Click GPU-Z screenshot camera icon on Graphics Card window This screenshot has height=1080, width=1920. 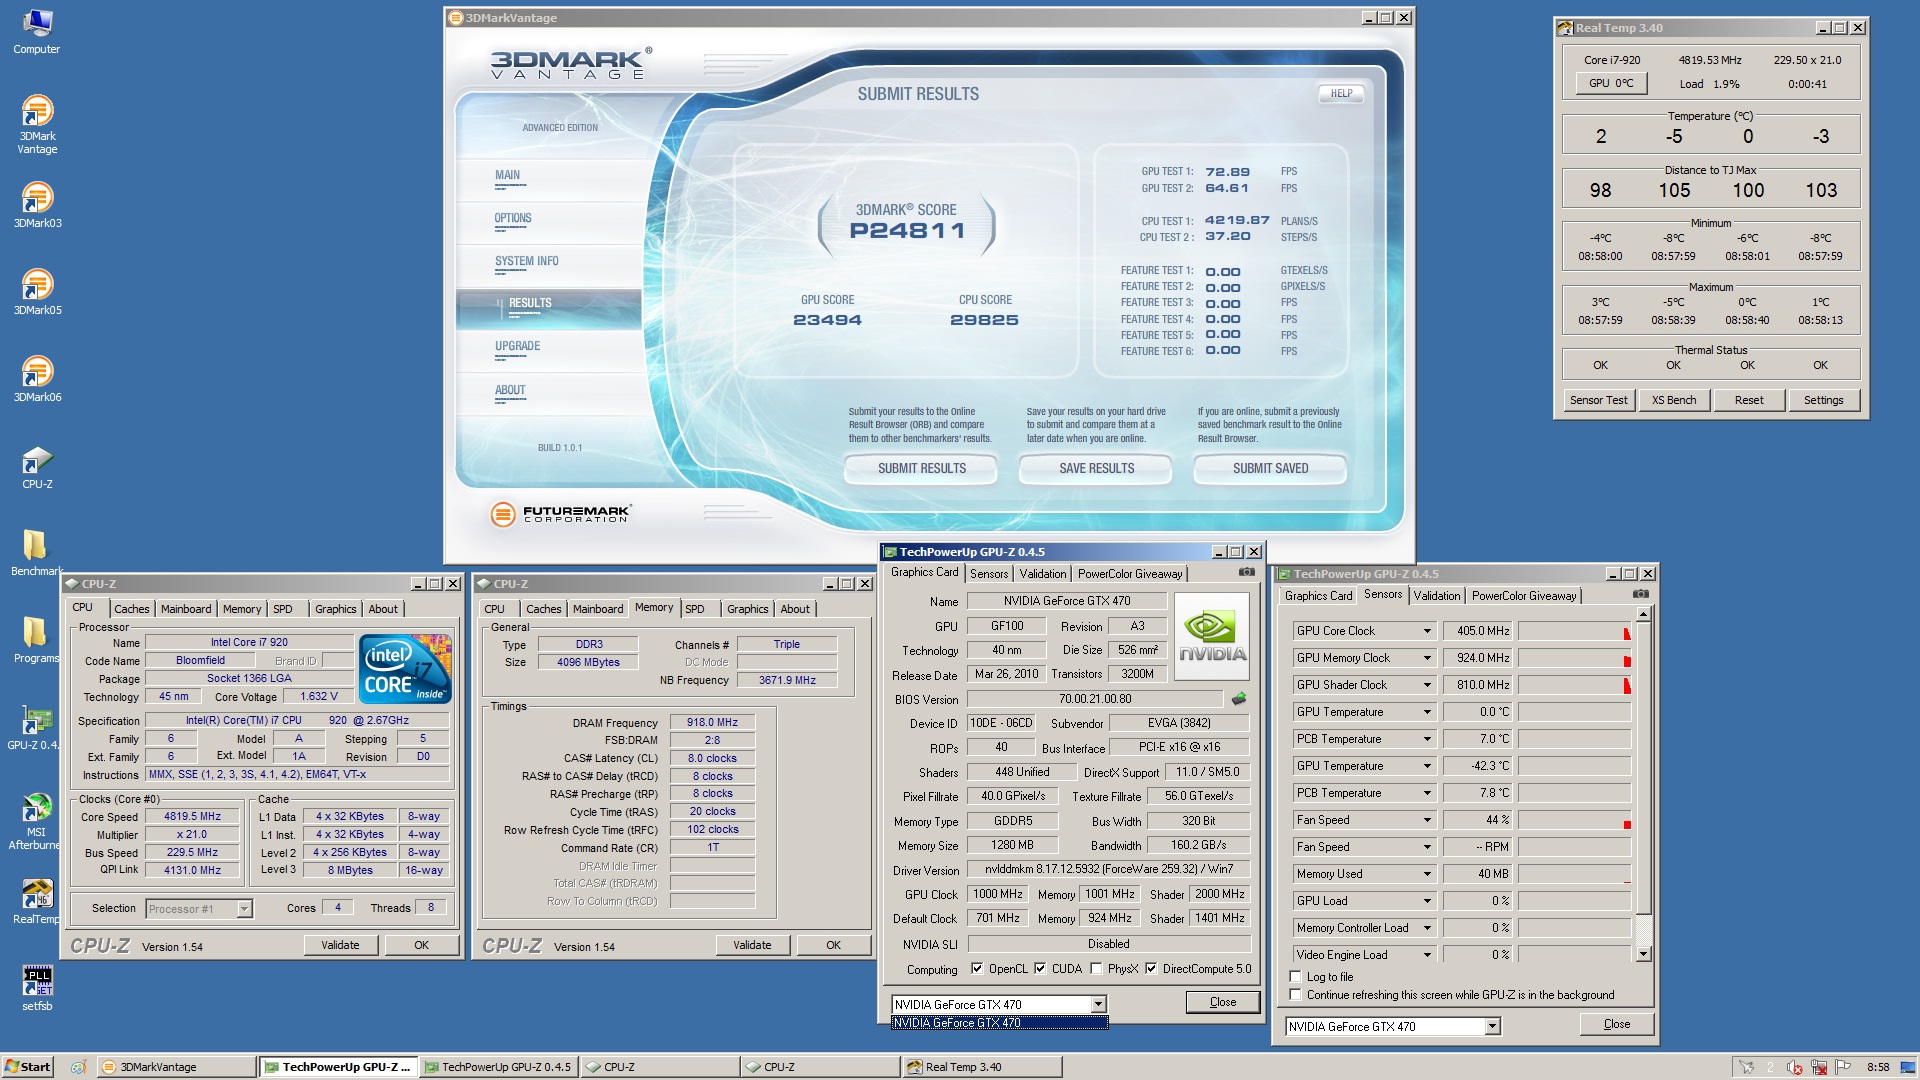click(x=1247, y=572)
